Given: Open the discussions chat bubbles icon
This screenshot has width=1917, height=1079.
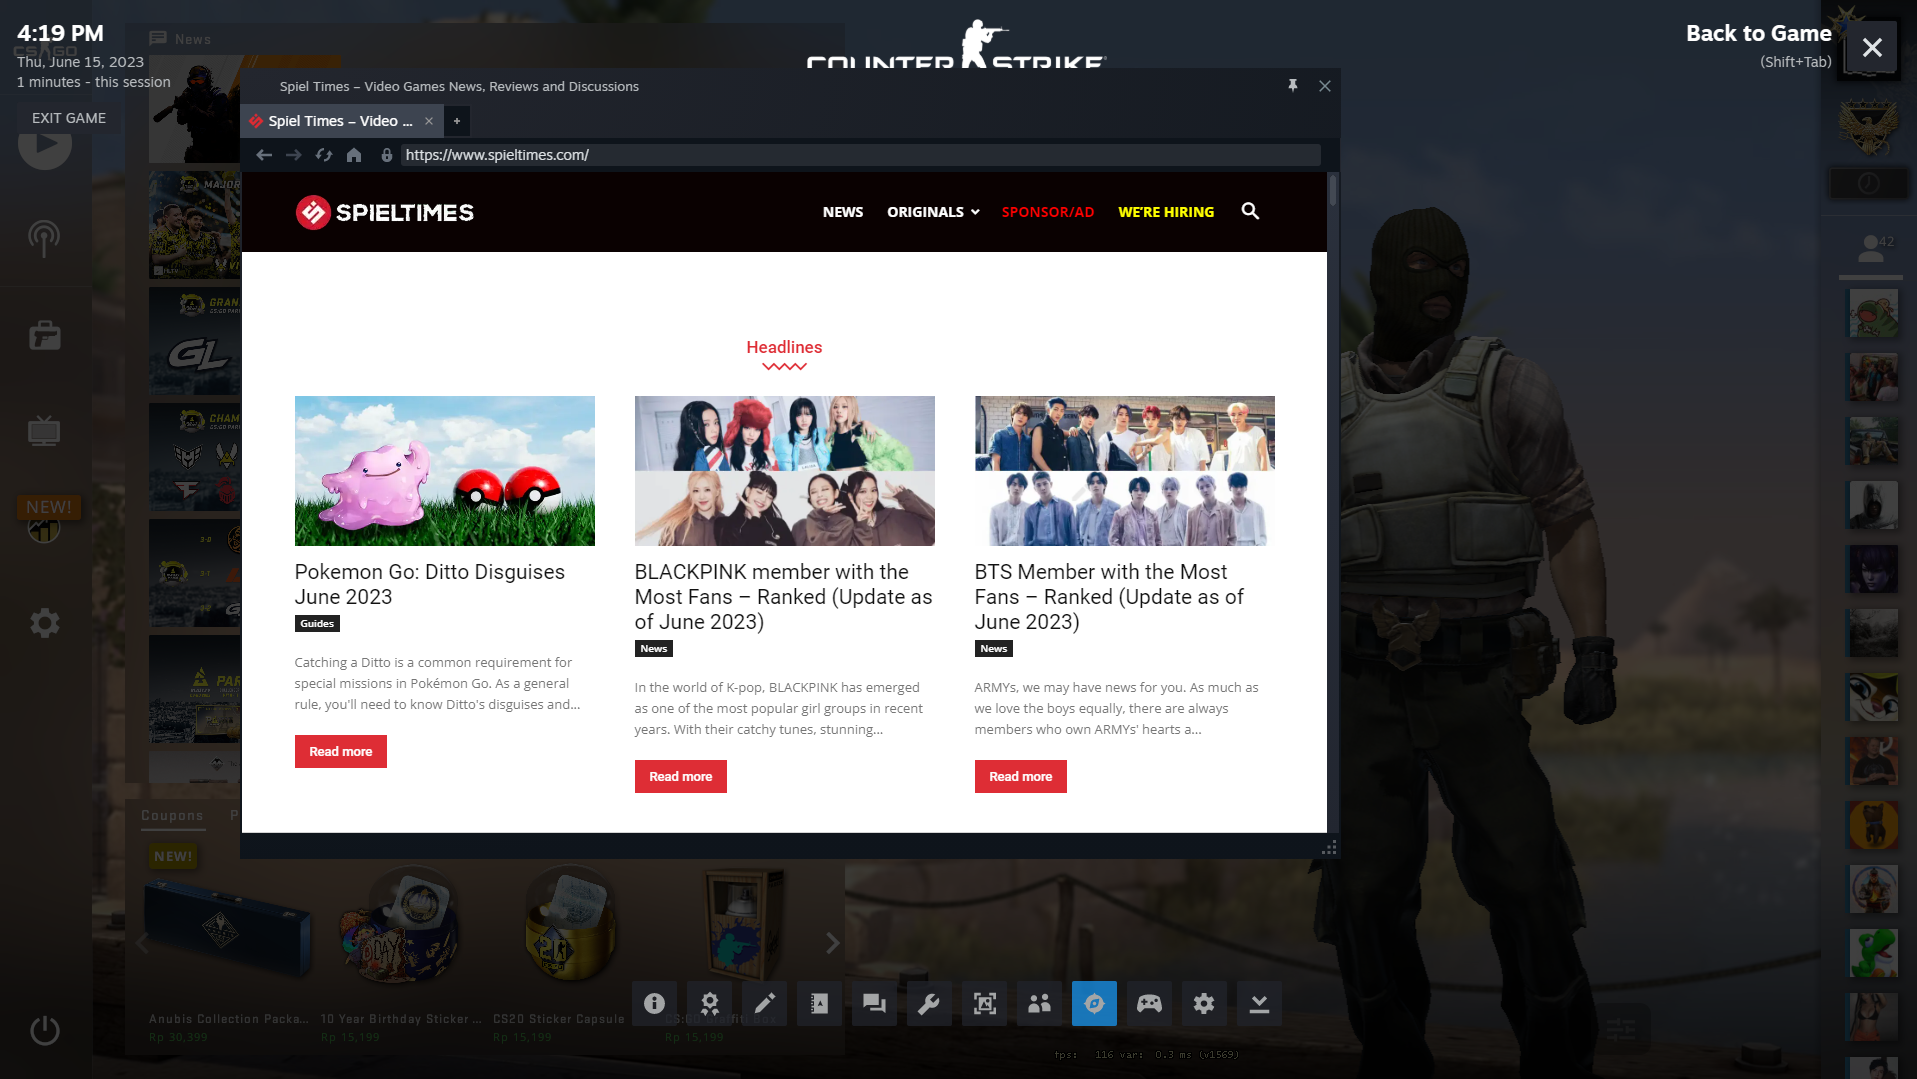Looking at the screenshot, I should pos(874,1003).
